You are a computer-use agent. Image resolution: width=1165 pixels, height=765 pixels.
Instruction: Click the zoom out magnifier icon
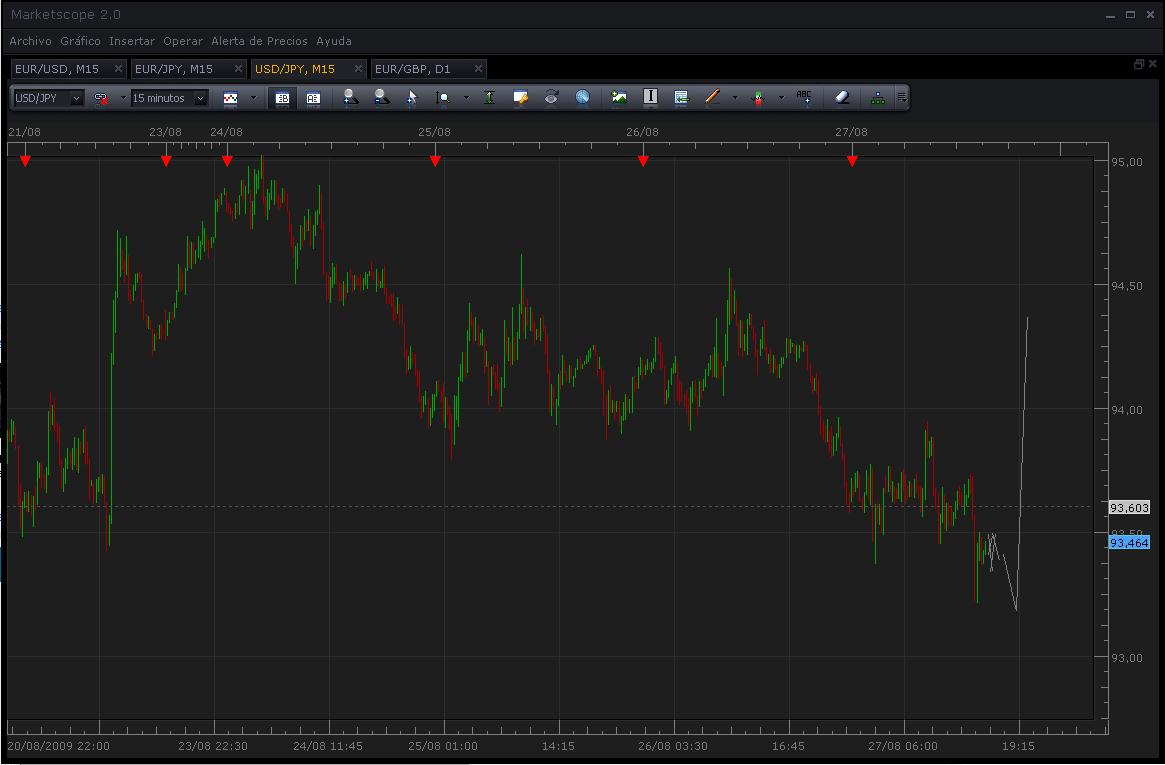(x=381, y=97)
